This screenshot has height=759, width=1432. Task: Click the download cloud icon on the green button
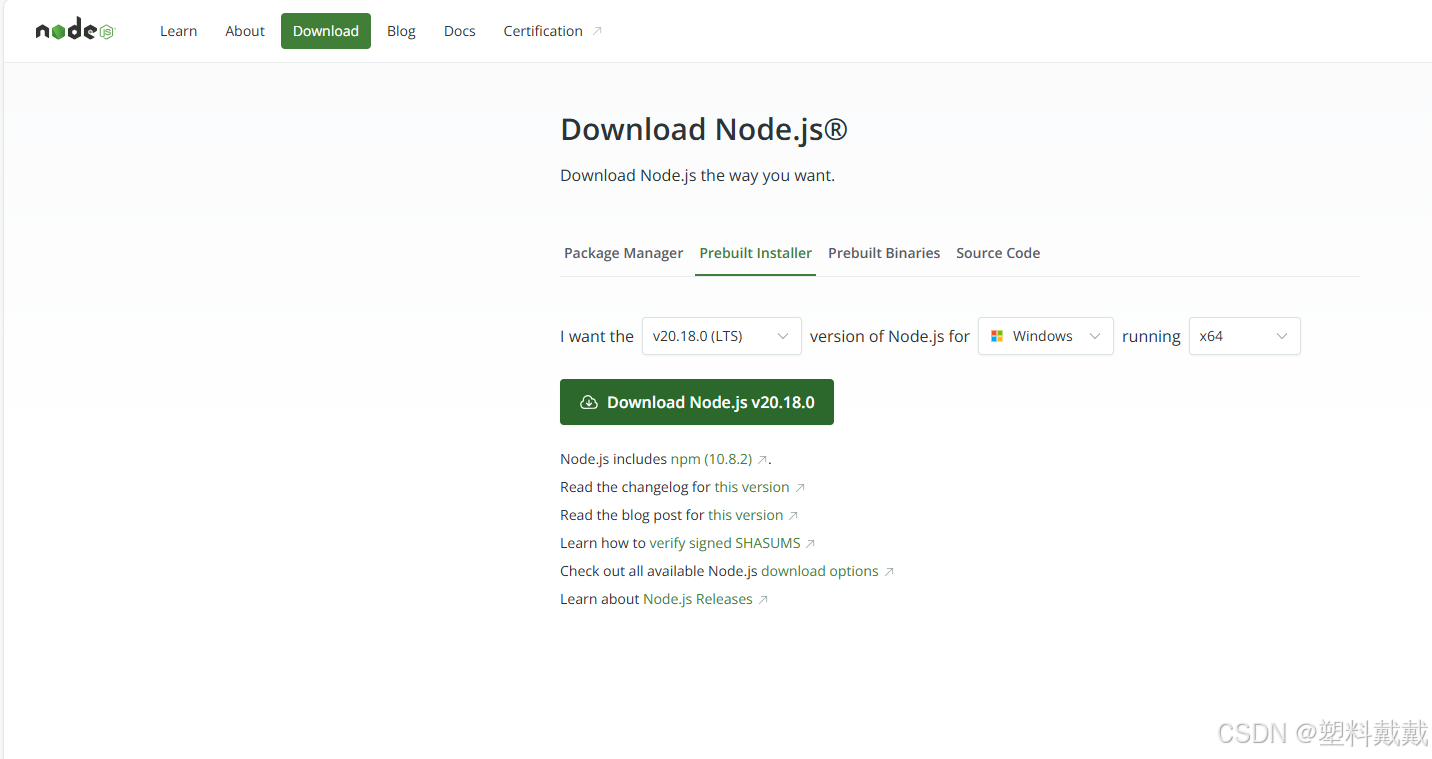click(x=588, y=401)
